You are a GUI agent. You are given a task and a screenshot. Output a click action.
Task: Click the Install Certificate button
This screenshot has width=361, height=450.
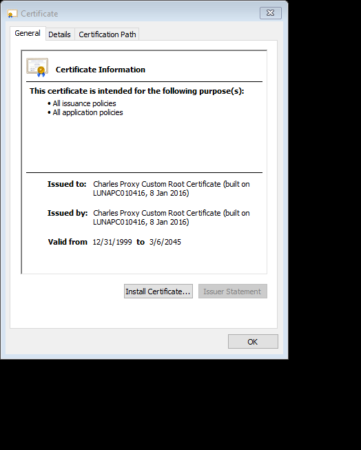(x=158, y=291)
